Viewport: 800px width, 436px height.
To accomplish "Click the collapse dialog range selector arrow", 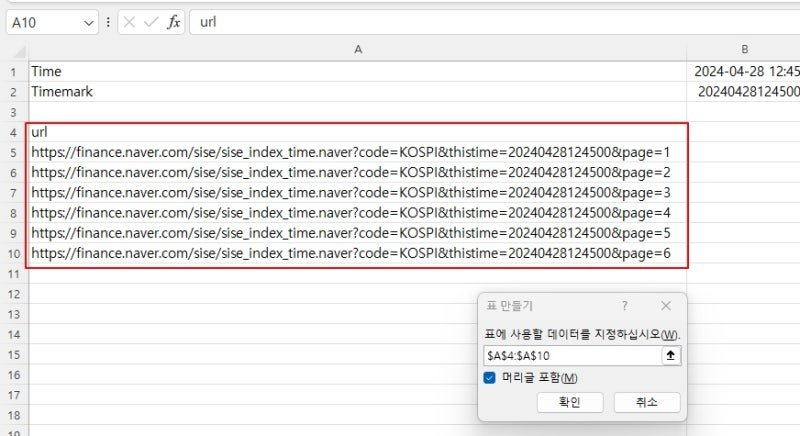I will [670, 355].
